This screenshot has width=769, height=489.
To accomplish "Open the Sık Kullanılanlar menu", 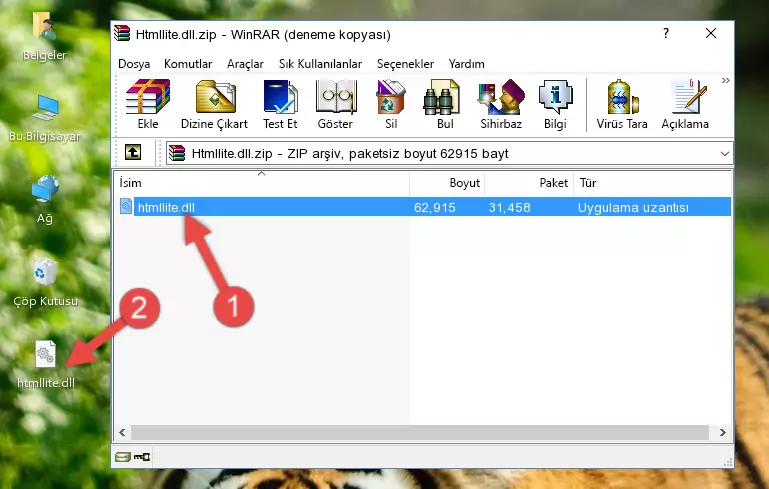I will tap(320, 64).
